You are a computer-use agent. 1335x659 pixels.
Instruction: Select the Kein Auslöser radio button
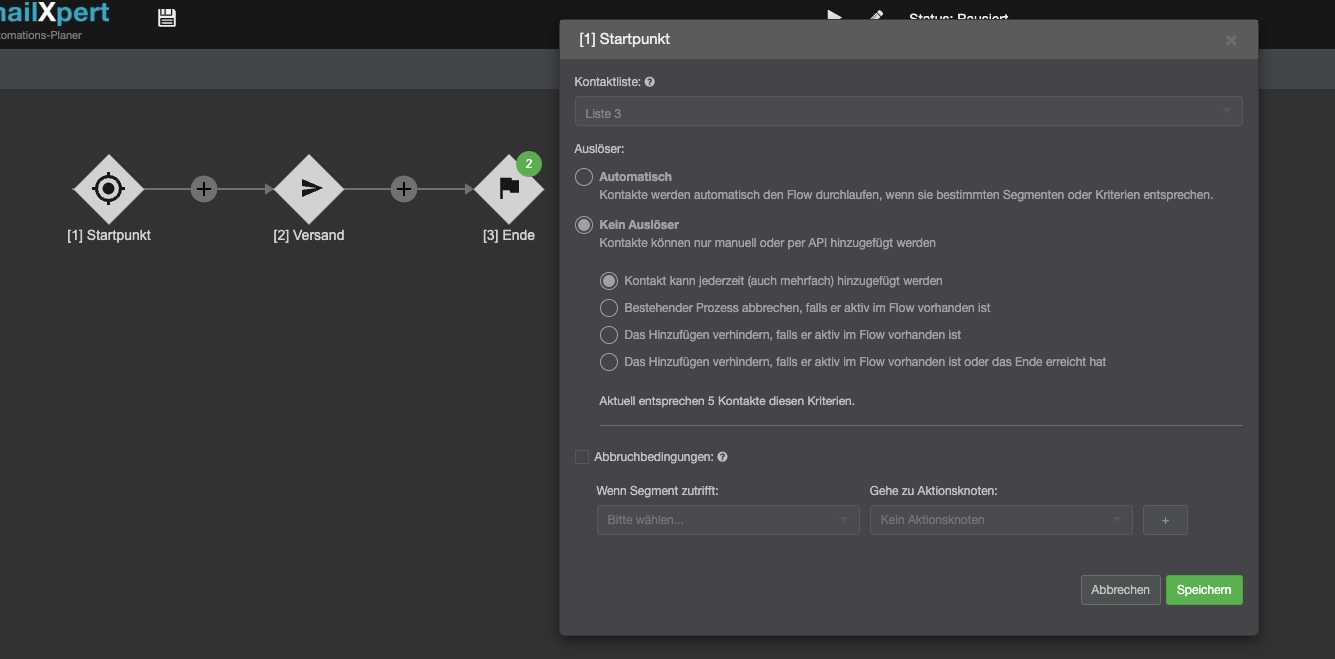pos(584,226)
